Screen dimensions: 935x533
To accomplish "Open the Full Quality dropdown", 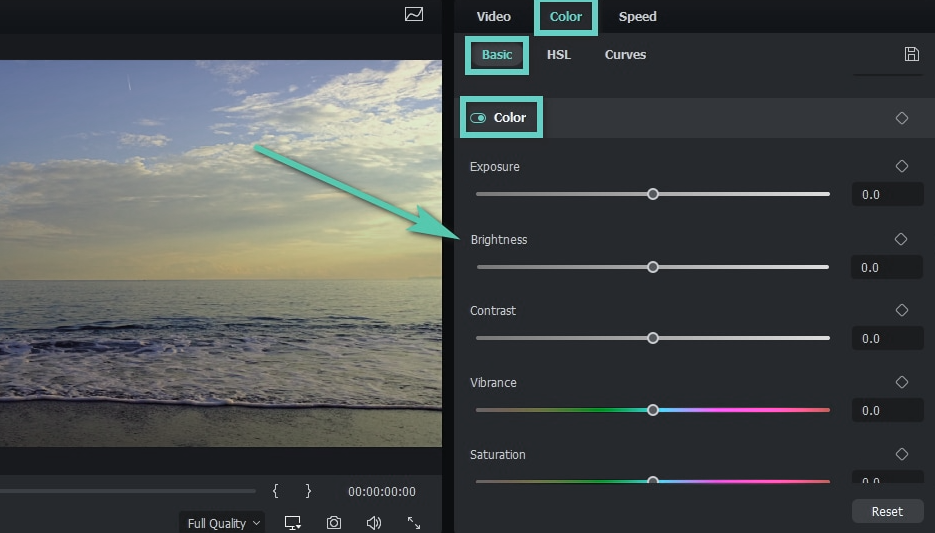I will coord(222,523).
